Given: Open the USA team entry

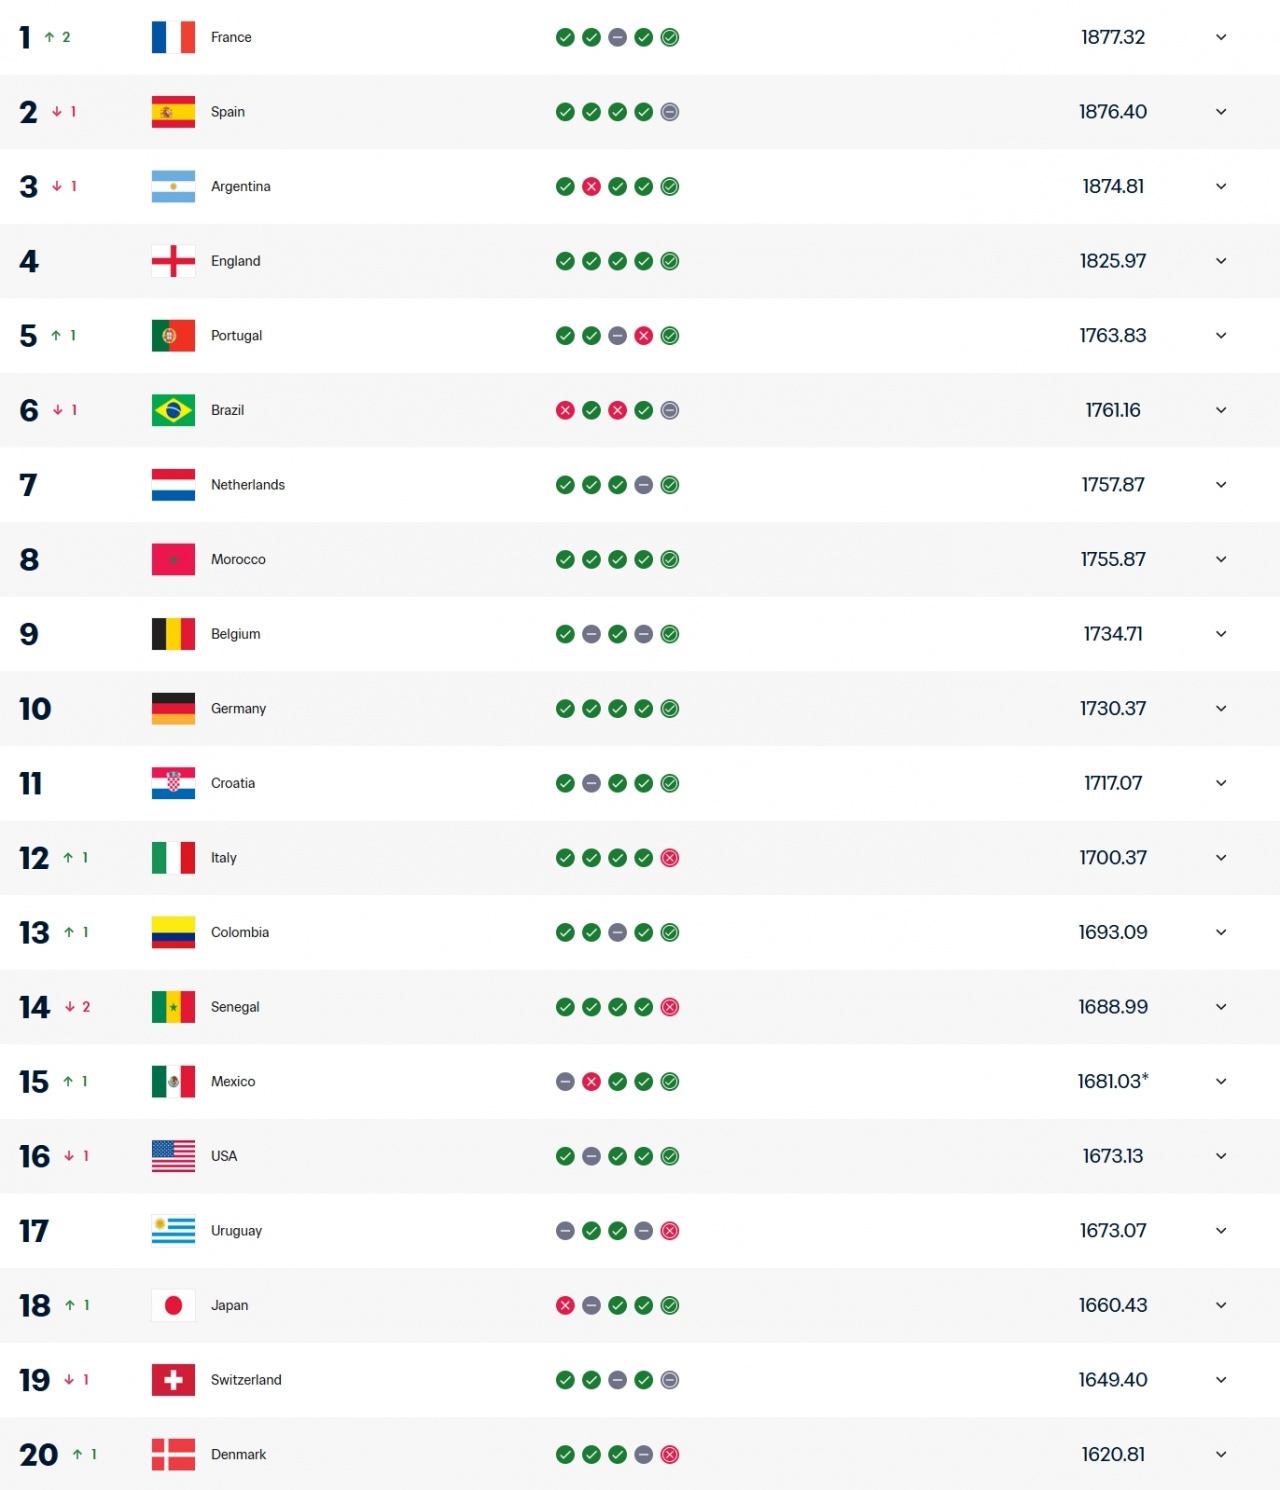Looking at the screenshot, I should [x=222, y=1156].
